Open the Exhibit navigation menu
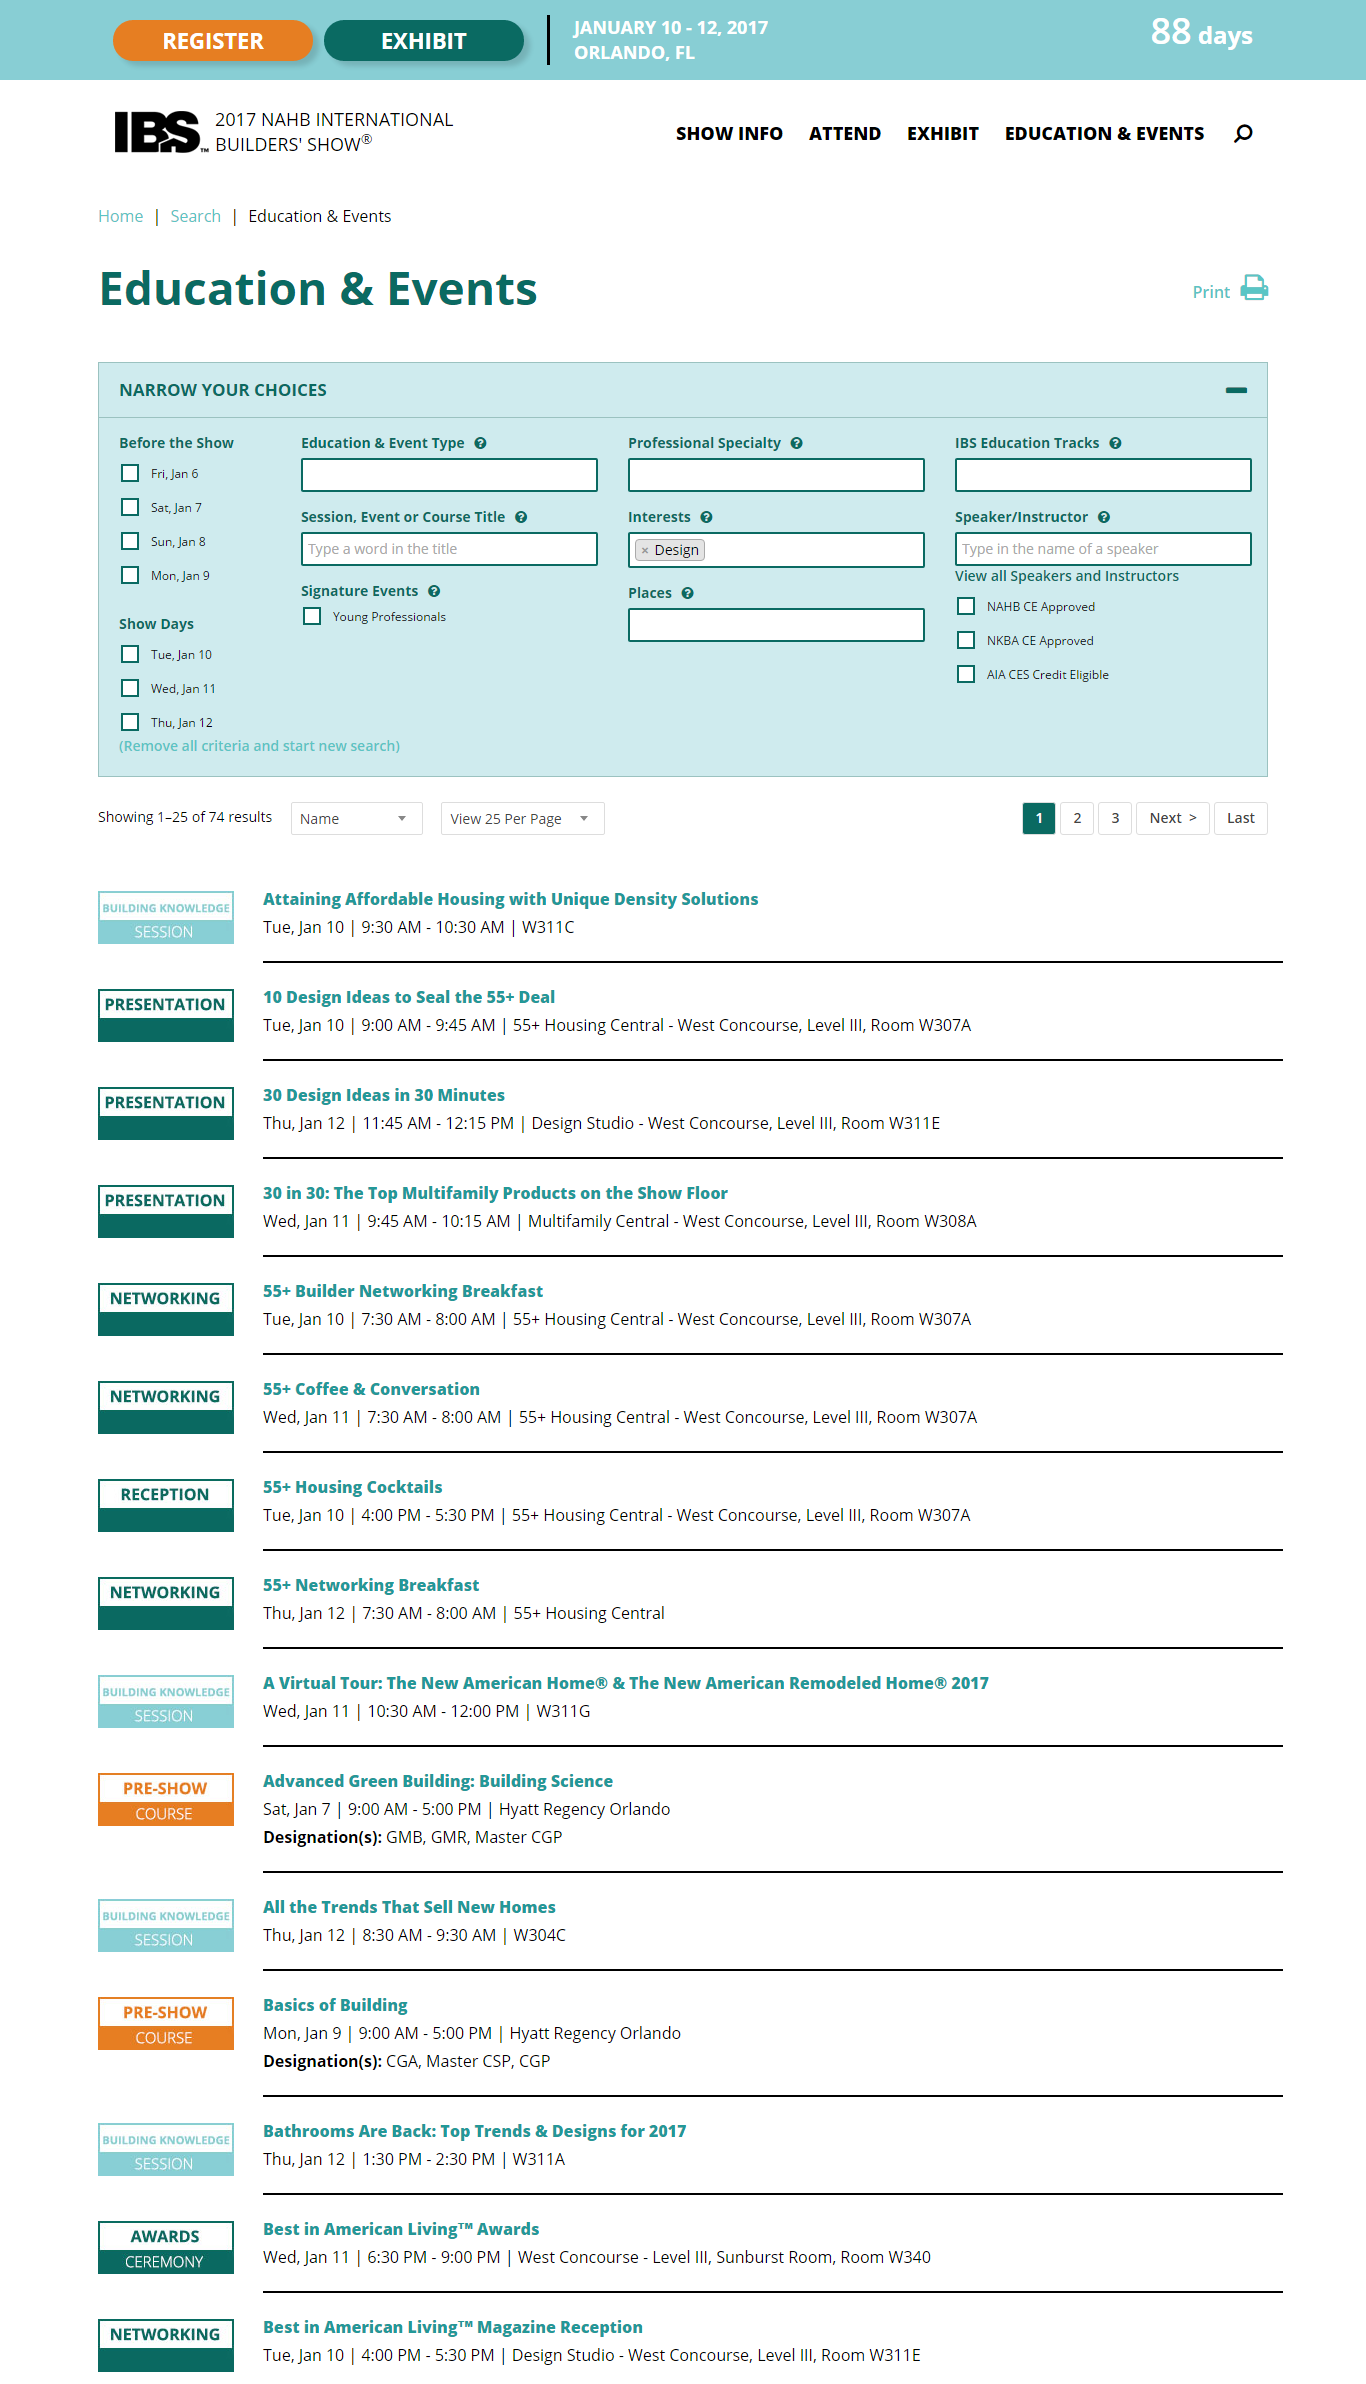The width and height of the screenshot is (1366, 2384). coord(943,133)
